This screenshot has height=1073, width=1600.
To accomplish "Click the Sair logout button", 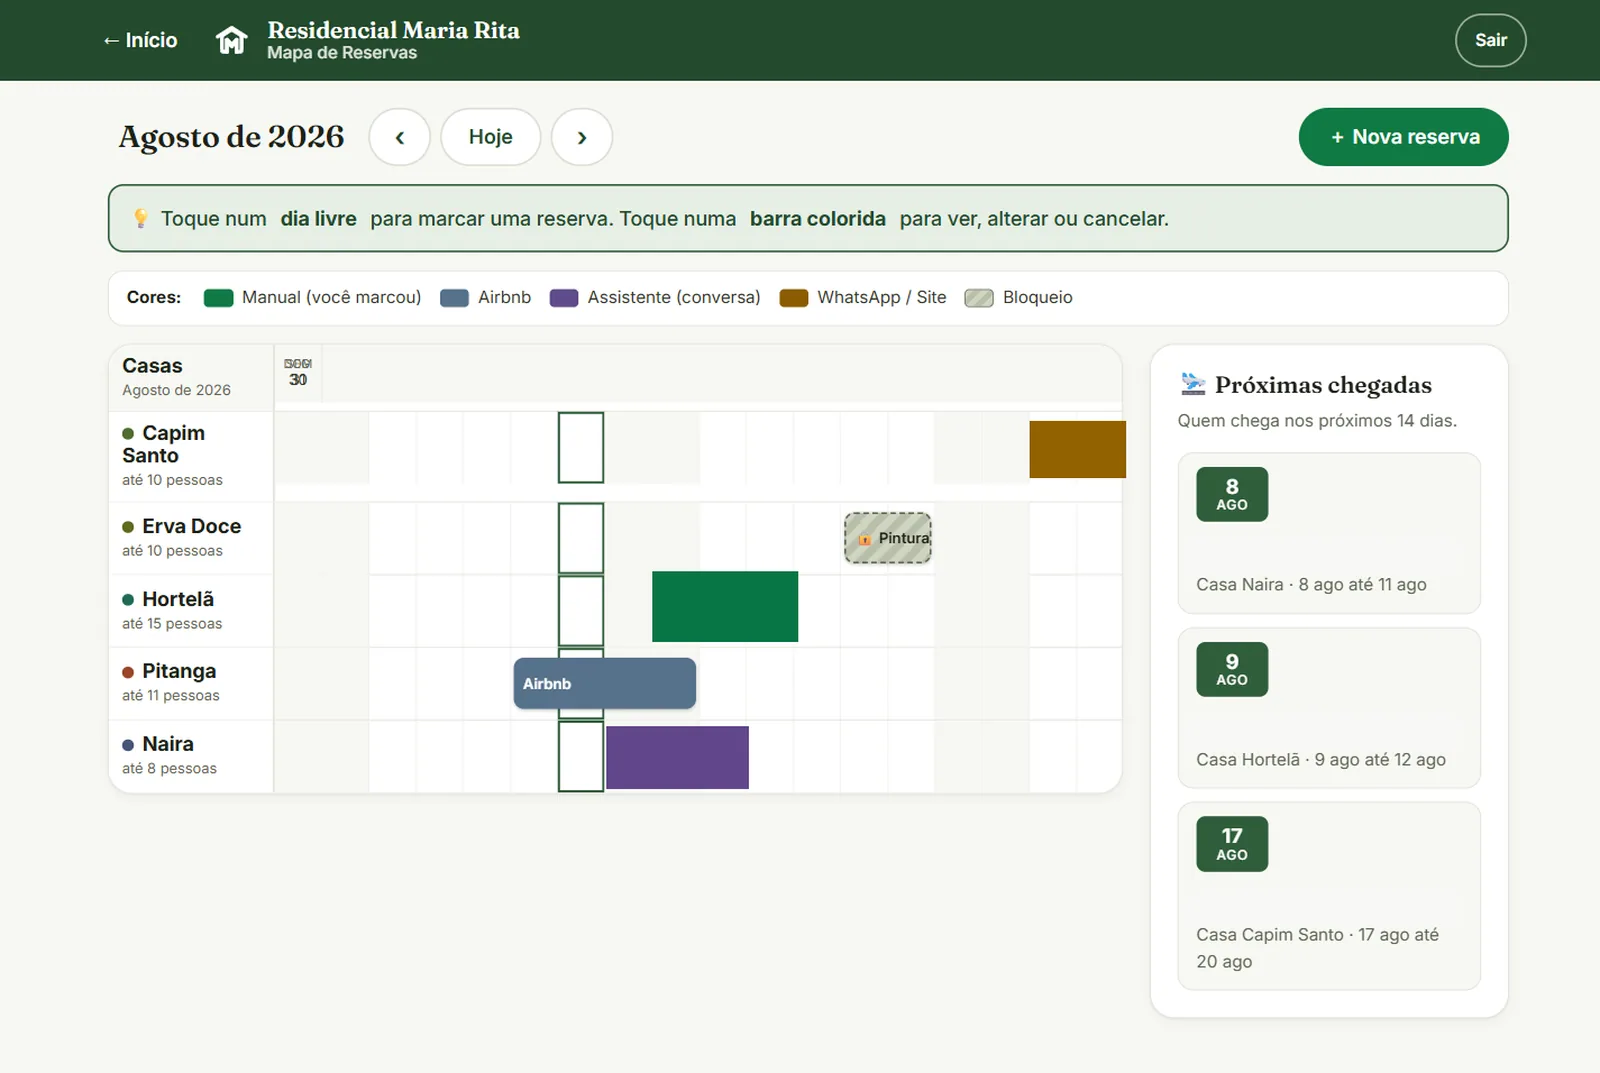I will 1490,40.
